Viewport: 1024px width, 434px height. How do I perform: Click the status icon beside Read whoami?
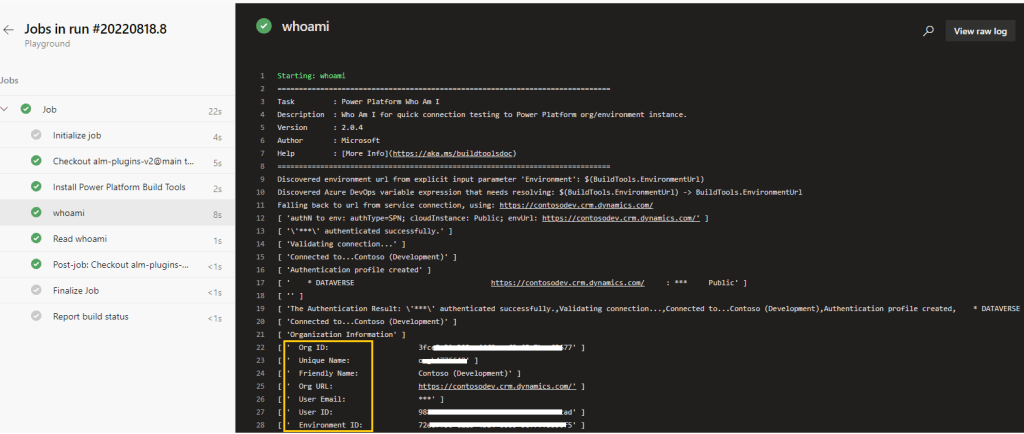(x=36, y=239)
